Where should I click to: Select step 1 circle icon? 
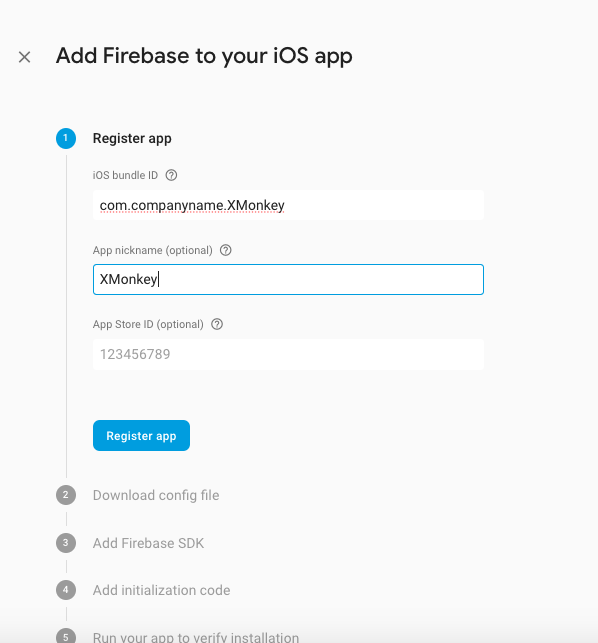coord(66,139)
